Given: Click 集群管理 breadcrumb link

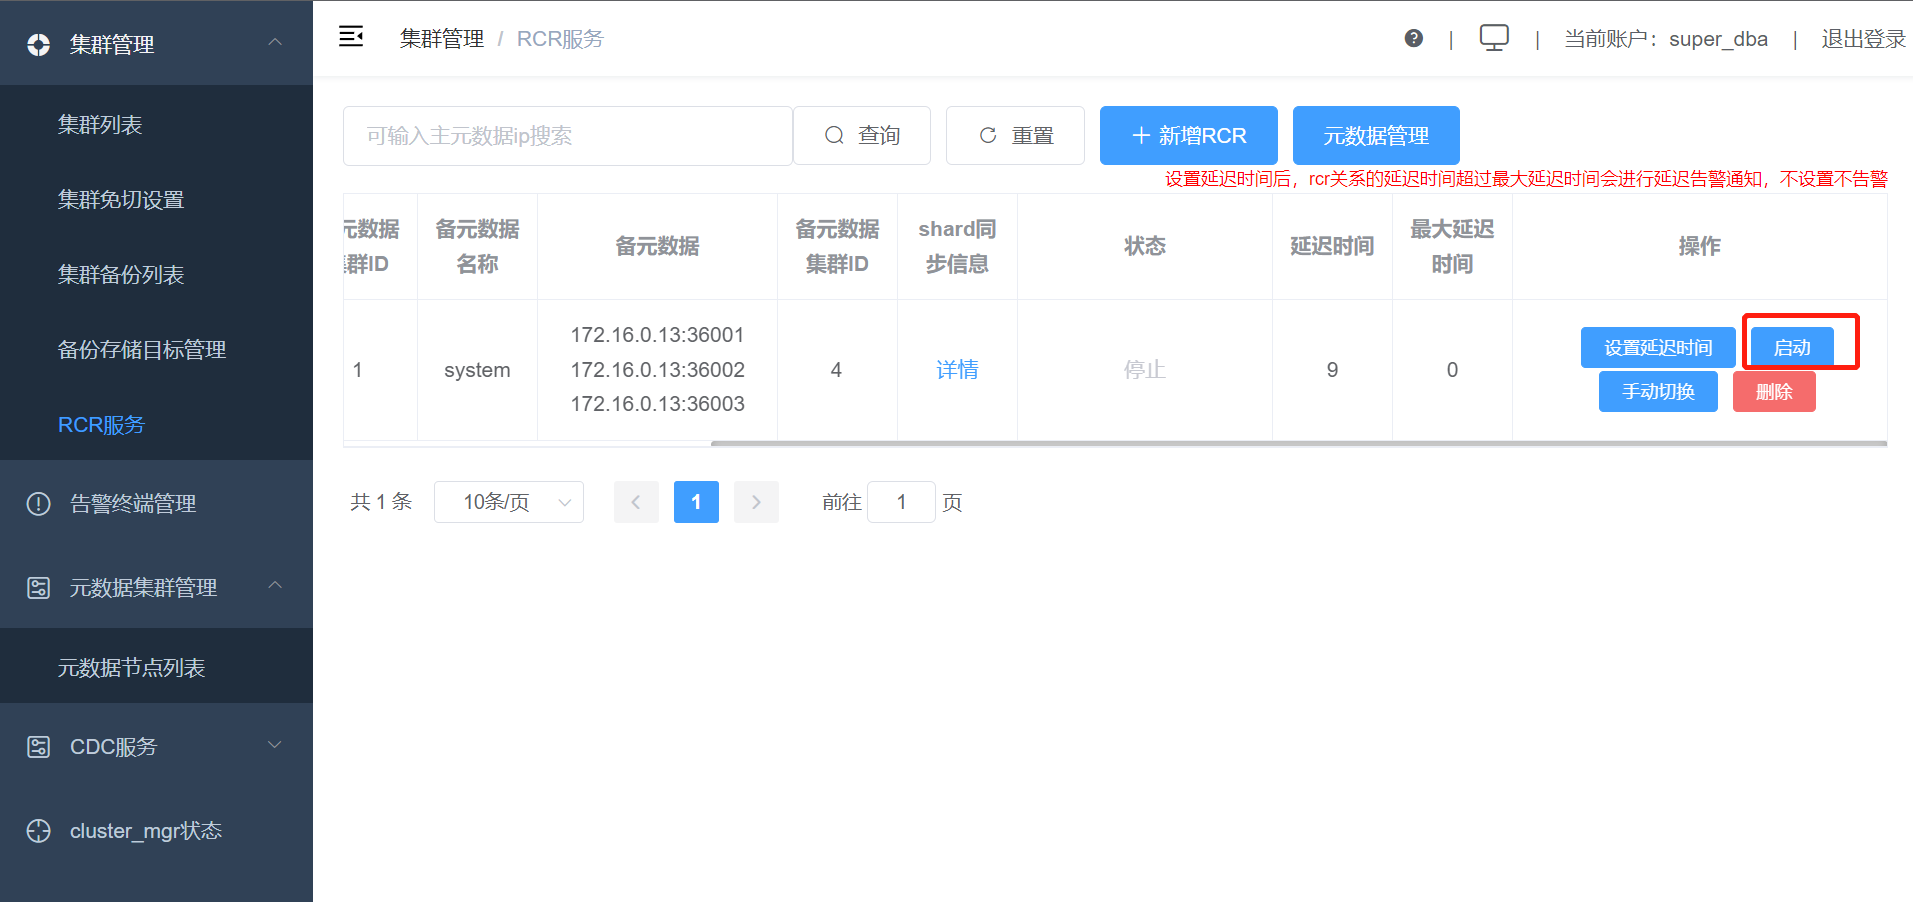Looking at the screenshot, I should coord(442,38).
